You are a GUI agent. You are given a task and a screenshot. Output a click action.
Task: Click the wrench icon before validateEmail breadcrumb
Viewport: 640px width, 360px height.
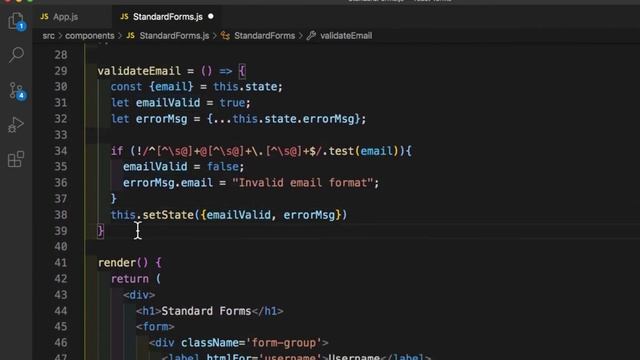[311, 36]
